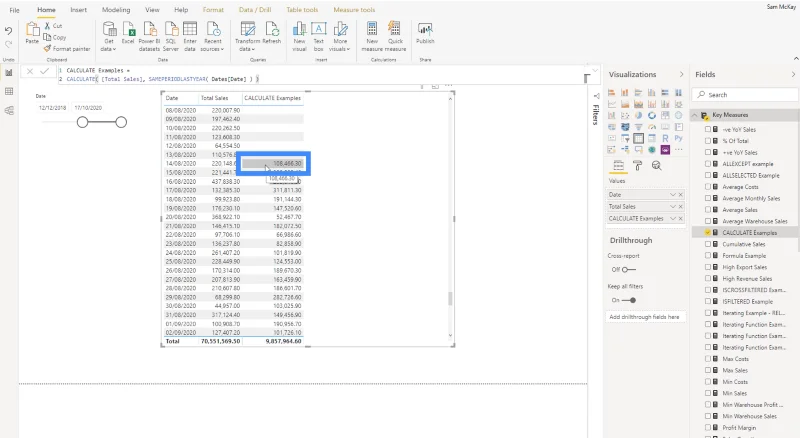The image size is (800, 438).
Task: Select the line chart visualization
Action: (x=611, y=104)
